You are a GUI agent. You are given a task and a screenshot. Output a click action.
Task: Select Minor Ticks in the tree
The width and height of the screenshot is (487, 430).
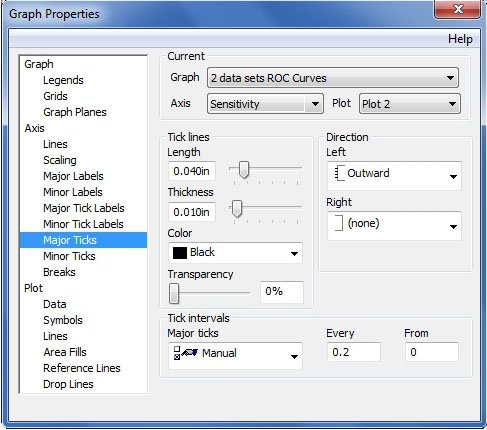pyautogui.click(x=69, y=256)
